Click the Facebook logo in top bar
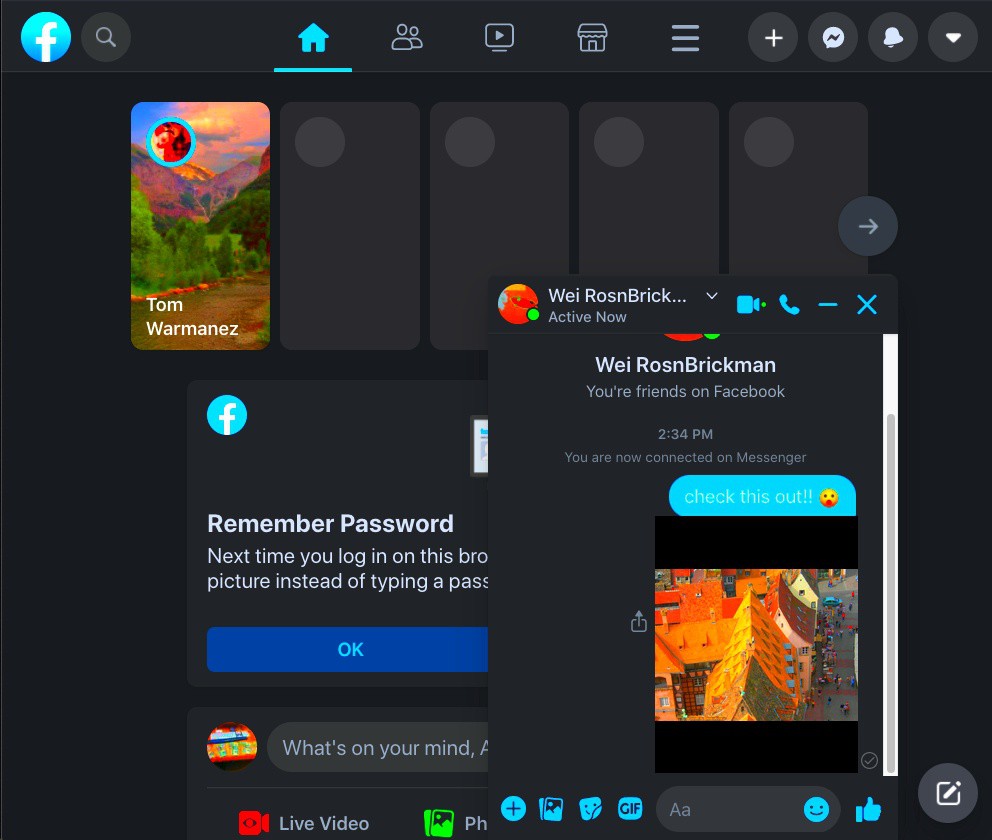The height and width of the screenshot is (840, 992). tap(46, 37)
